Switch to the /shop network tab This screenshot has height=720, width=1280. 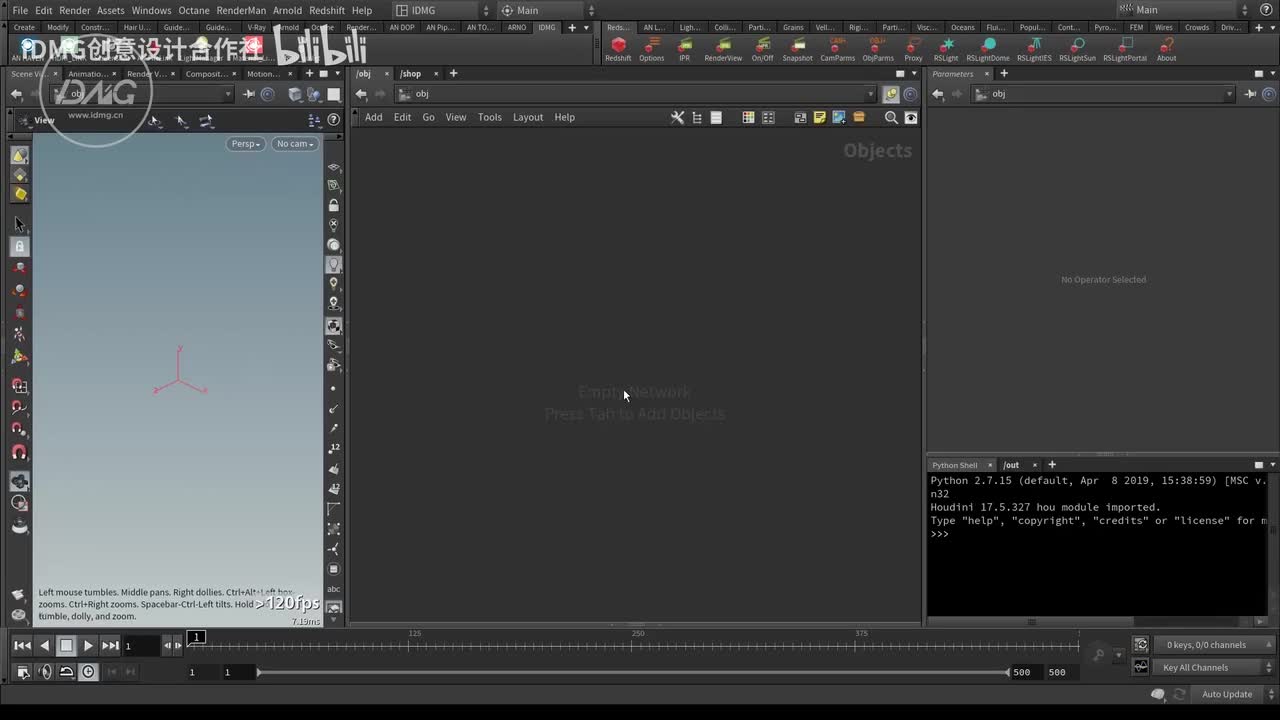(411, 73)
